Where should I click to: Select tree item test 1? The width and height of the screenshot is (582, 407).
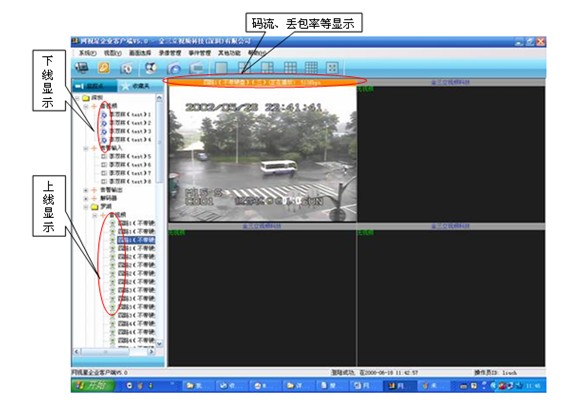(x=130, y=115)
